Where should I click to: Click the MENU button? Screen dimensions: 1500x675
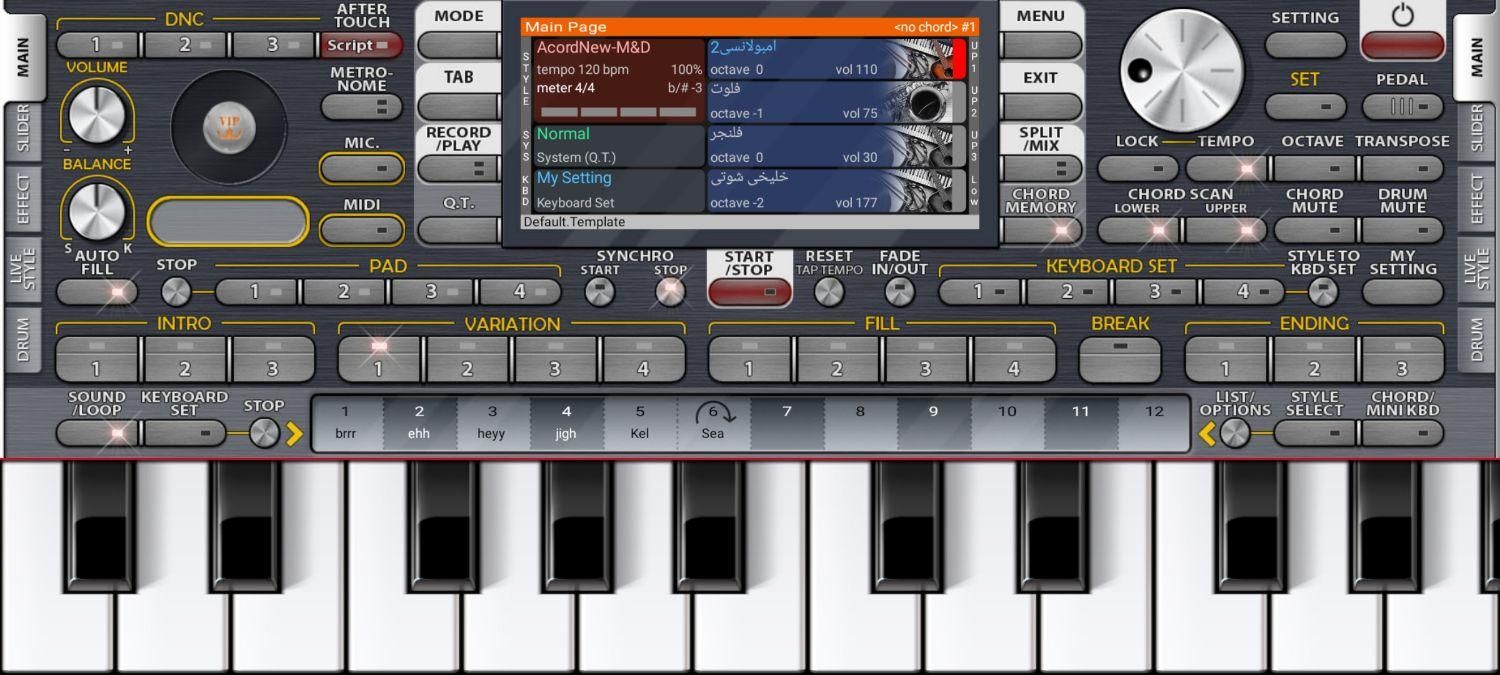[1040, 45]
